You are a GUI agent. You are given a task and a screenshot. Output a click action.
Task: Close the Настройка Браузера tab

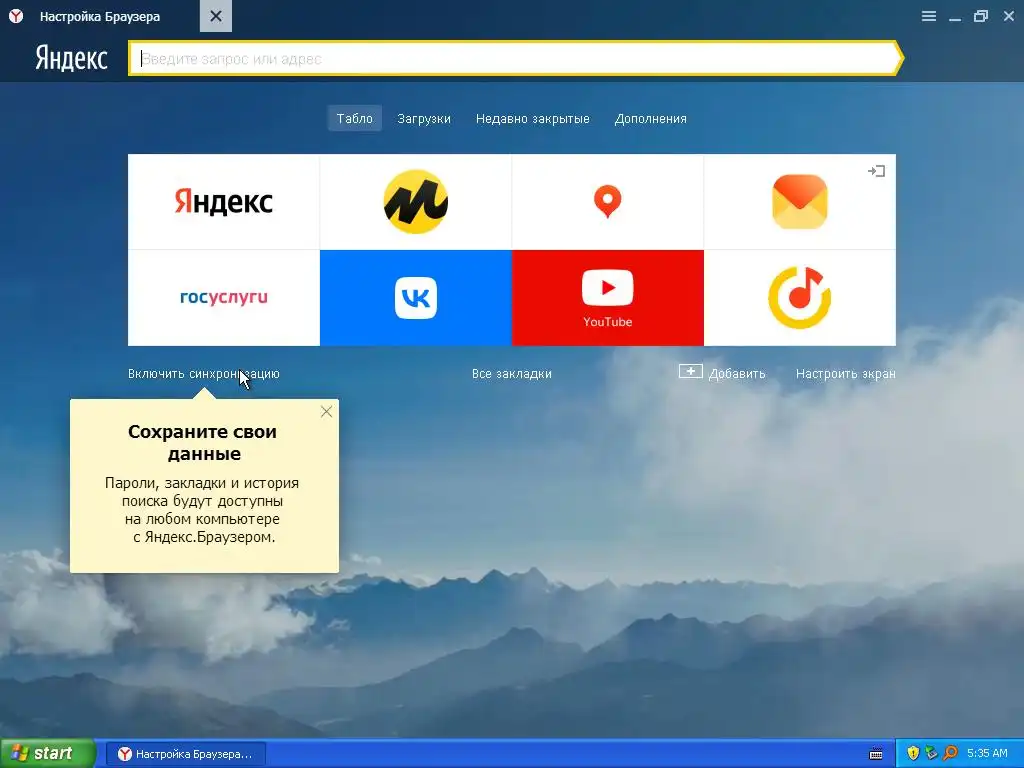click(216, 16)
